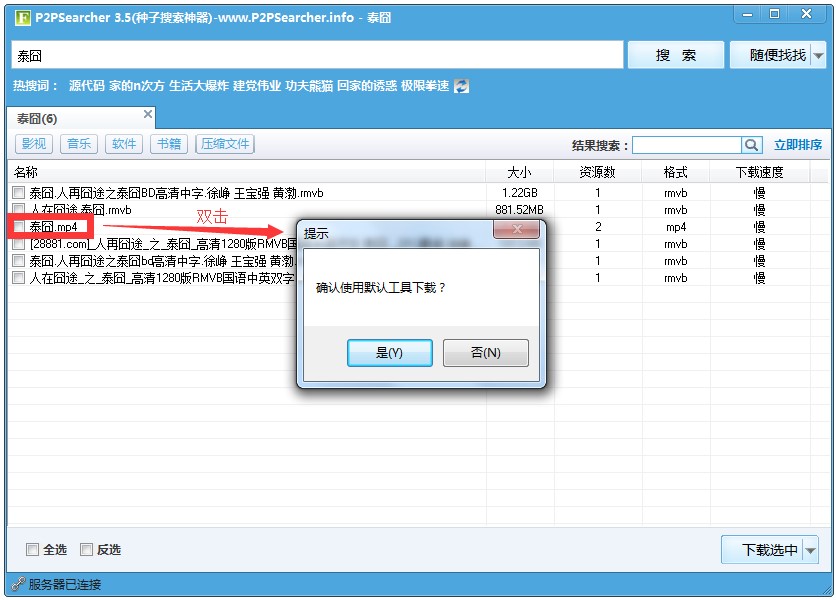Filter results by 影视 category

[33, 144]
